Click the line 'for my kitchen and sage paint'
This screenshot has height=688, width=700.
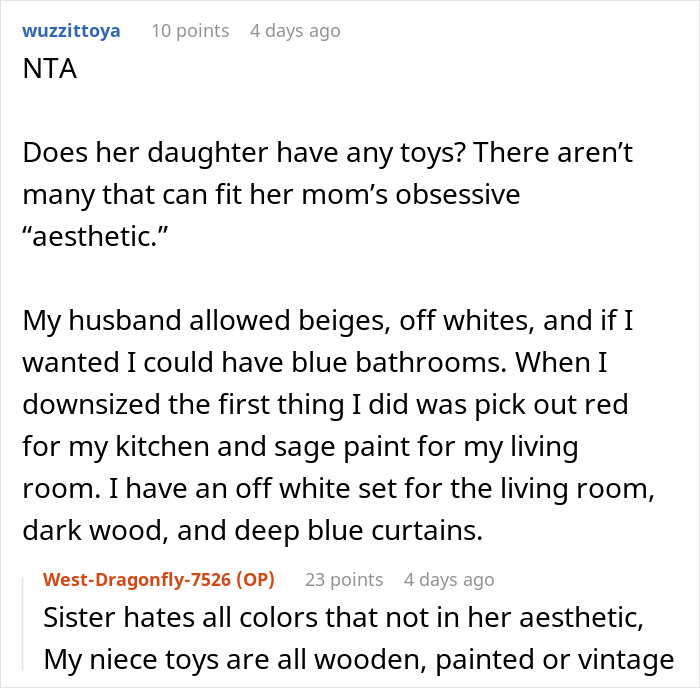point(299,445)
